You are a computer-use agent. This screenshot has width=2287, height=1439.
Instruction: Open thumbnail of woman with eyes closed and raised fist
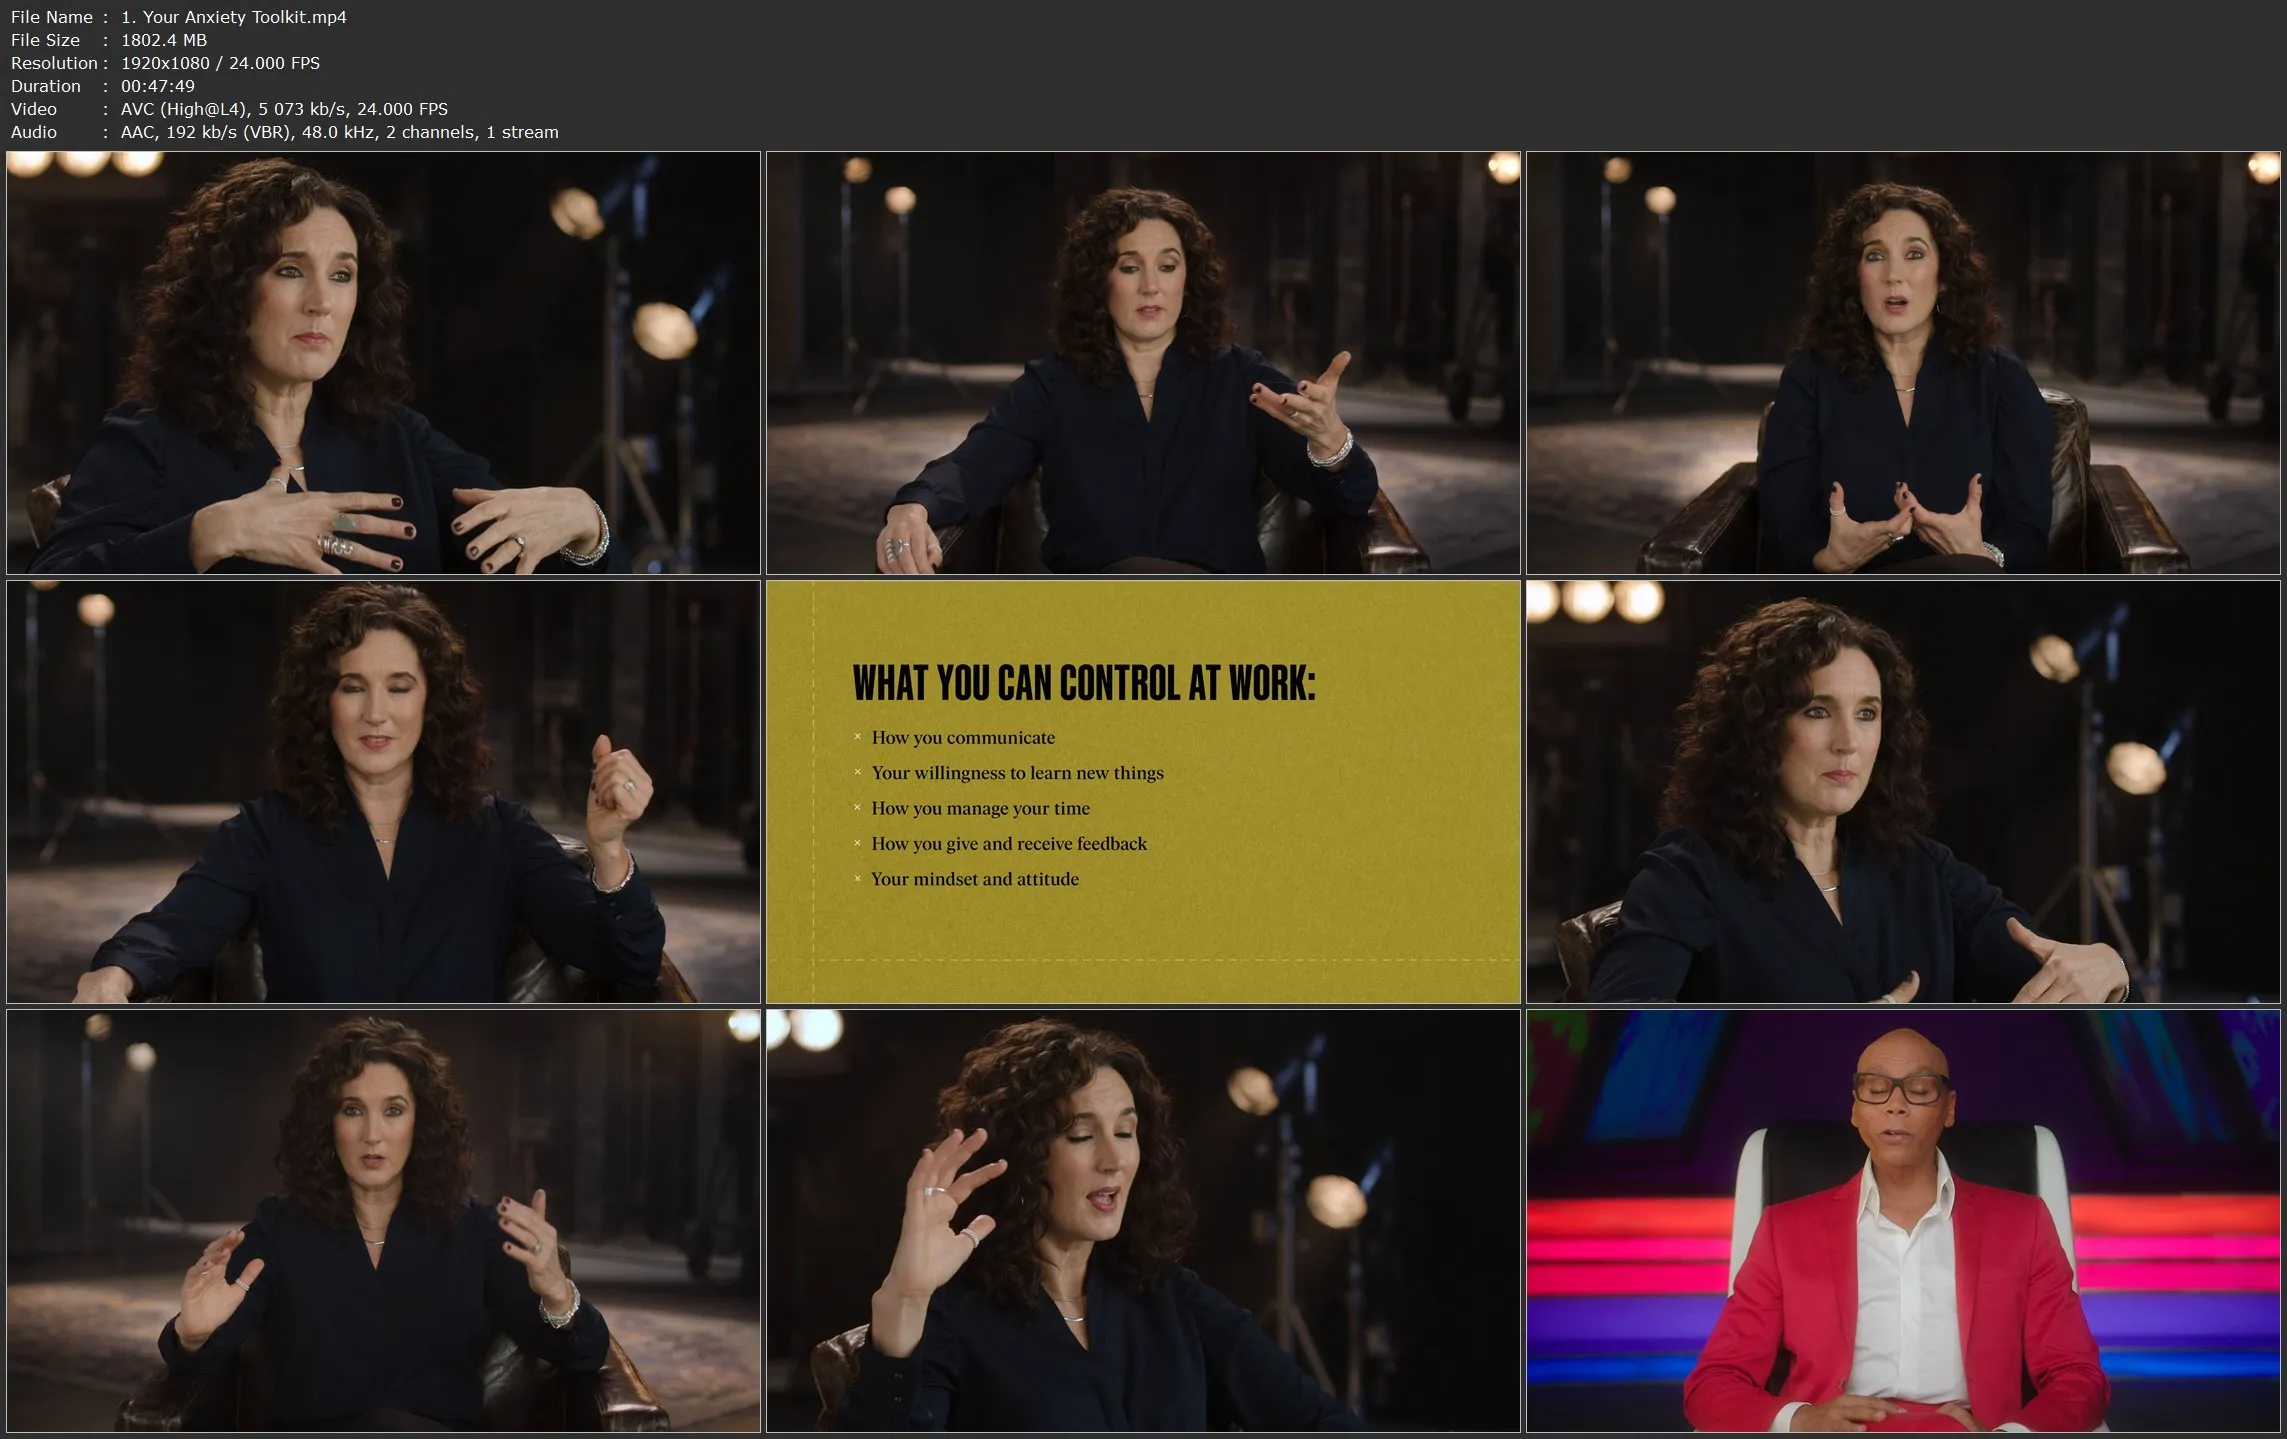click(x=384, y=792)
